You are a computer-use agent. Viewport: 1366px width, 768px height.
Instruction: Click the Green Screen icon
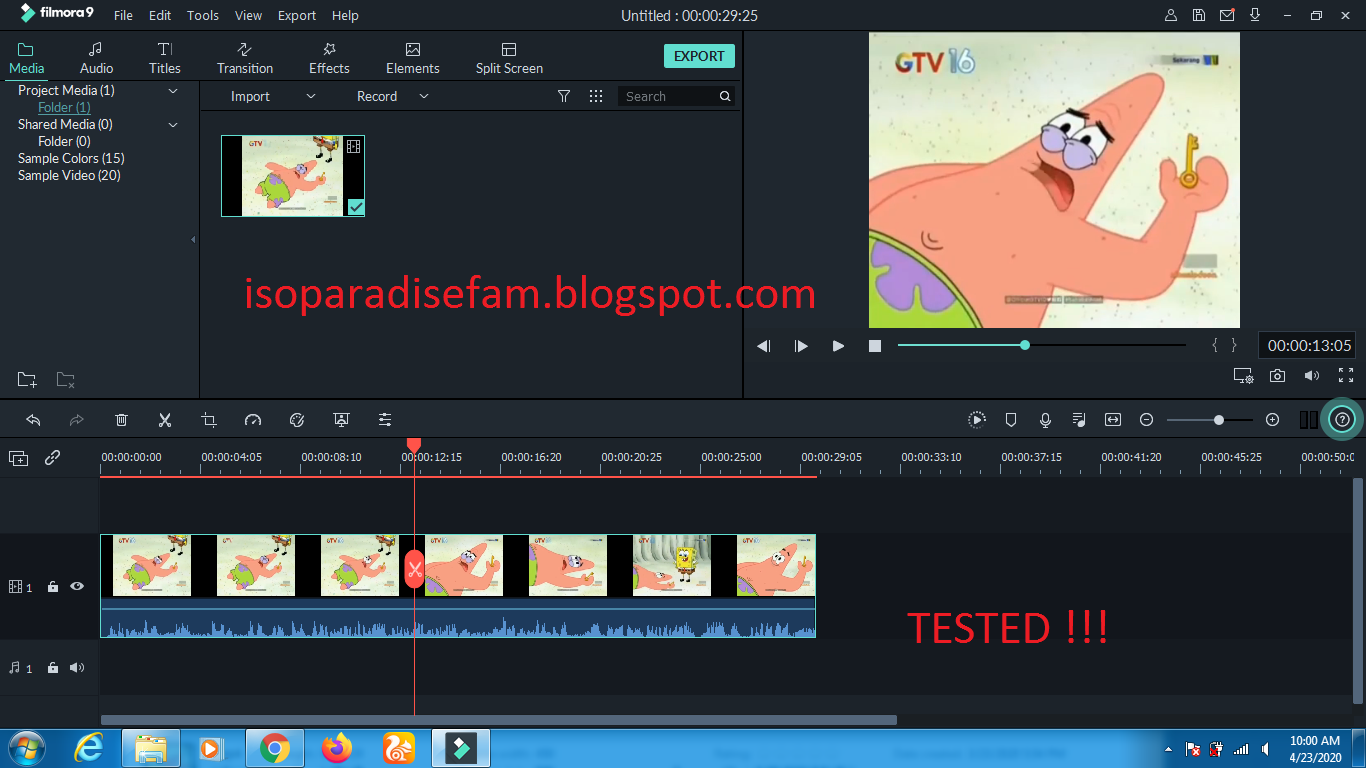341,420
